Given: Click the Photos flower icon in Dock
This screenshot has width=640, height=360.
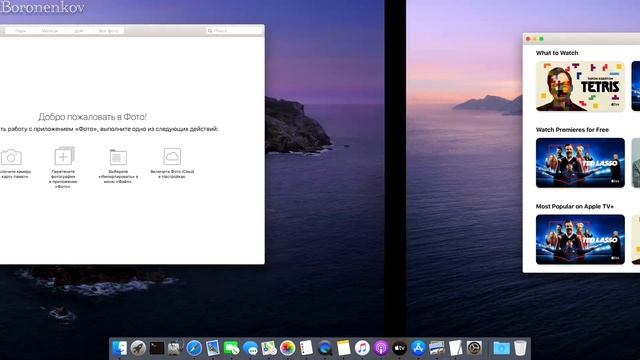Looking at the screenshot, I should pos(287,348).
